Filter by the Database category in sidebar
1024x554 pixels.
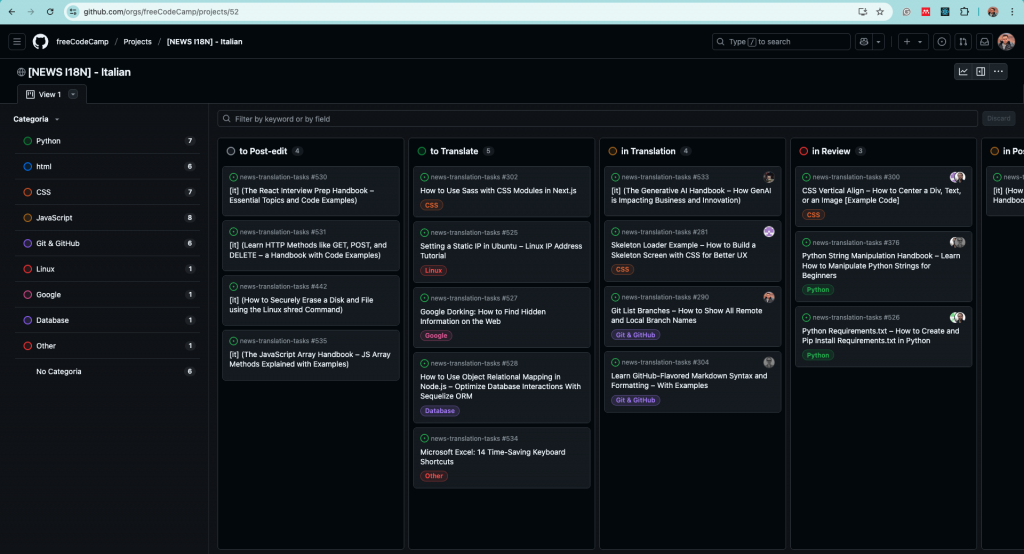[108, 320]
